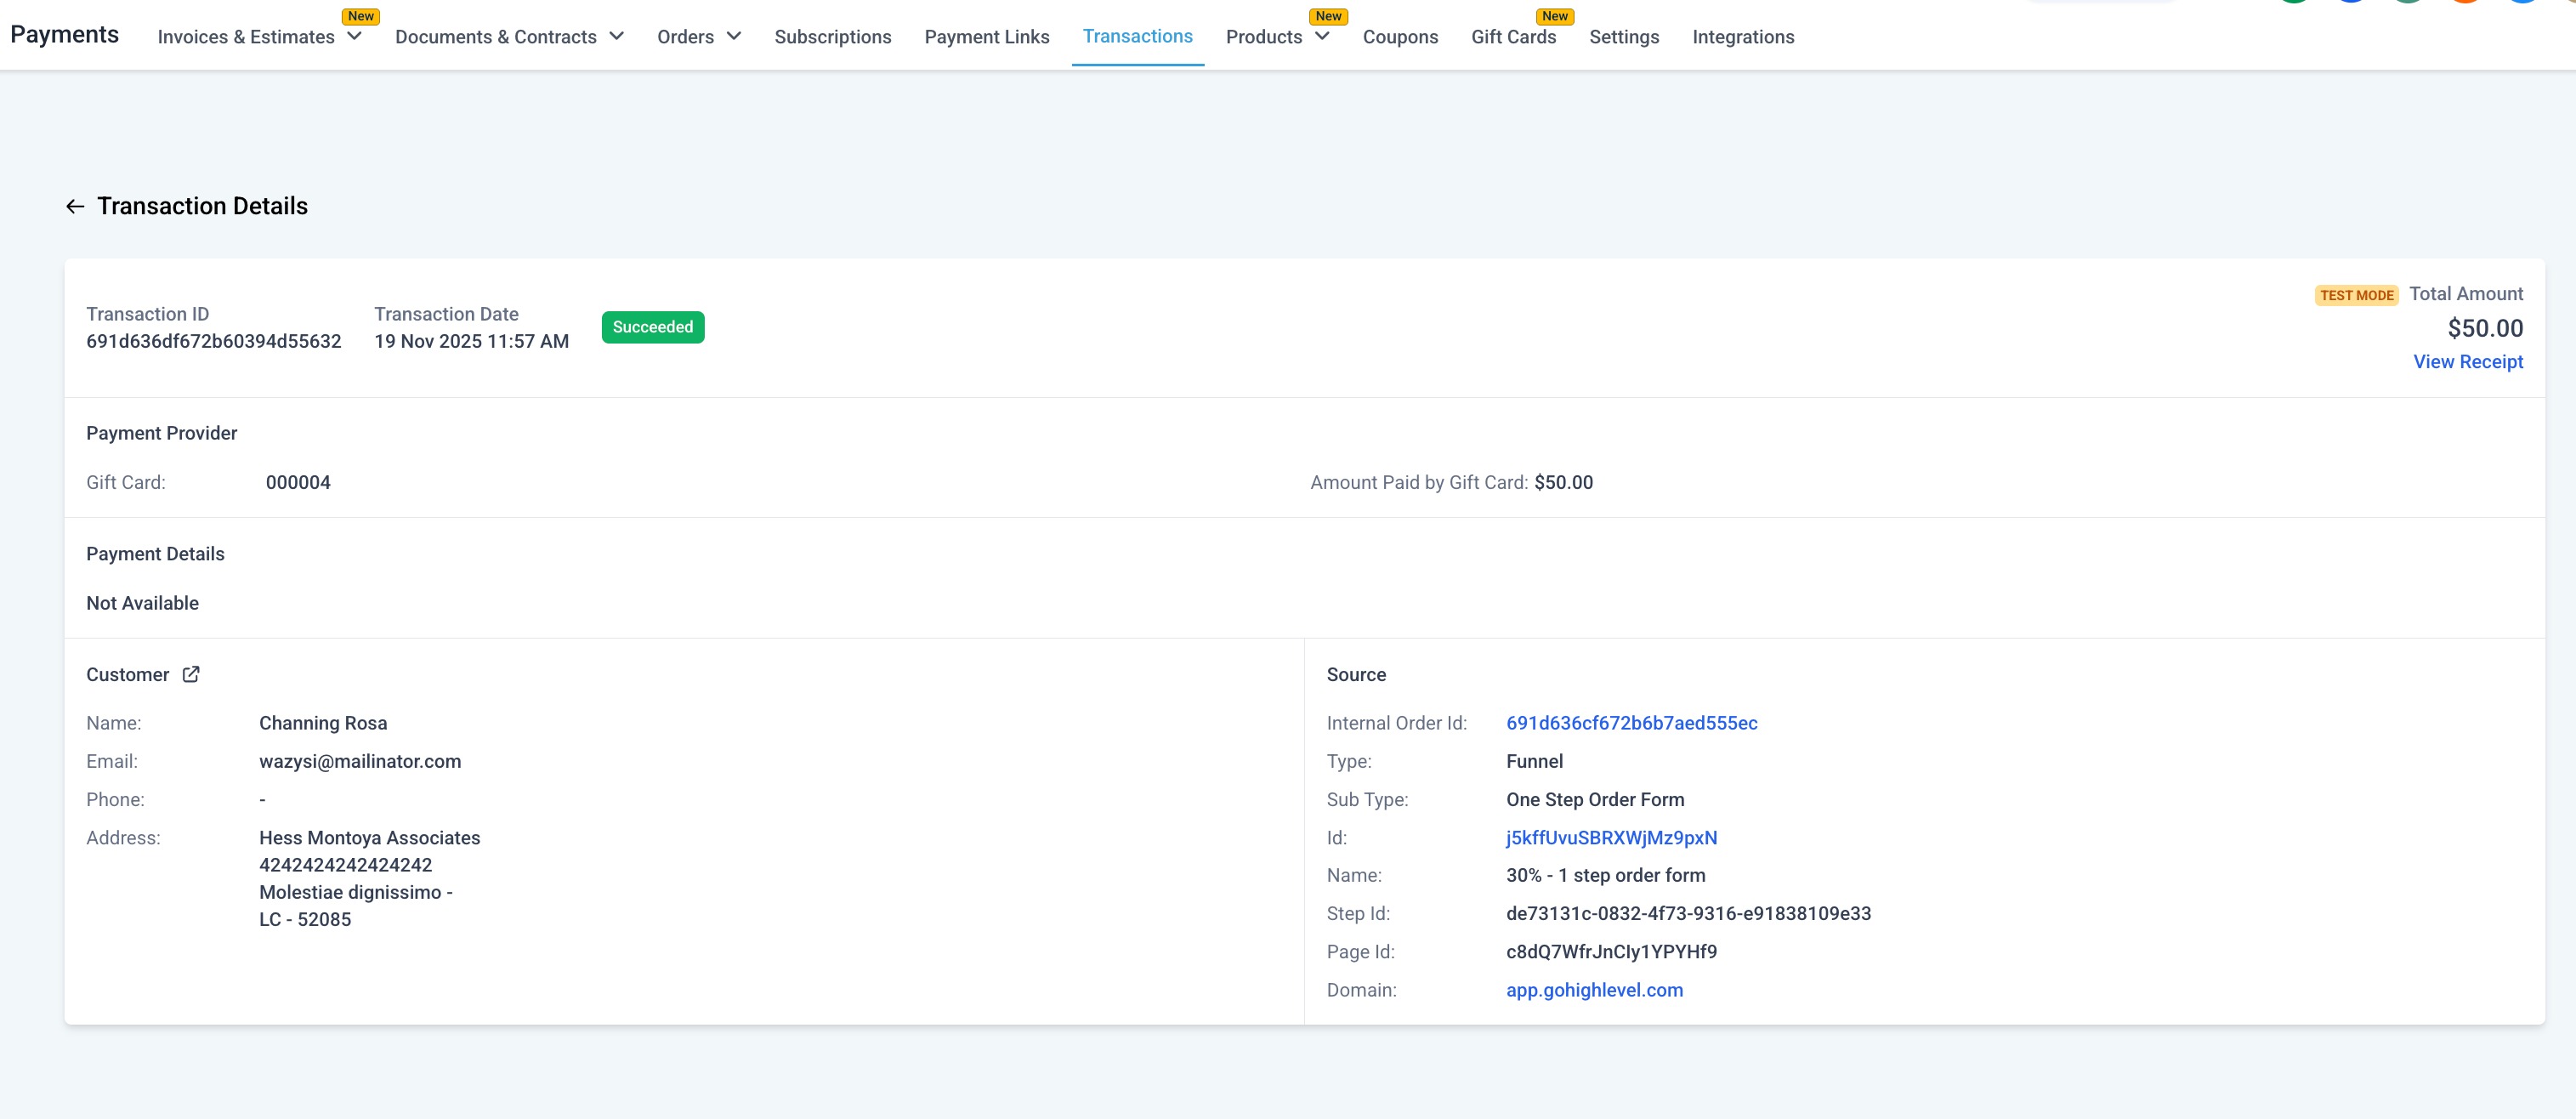
Task: Click the Succeeded status badge
Action: point(652,327)
